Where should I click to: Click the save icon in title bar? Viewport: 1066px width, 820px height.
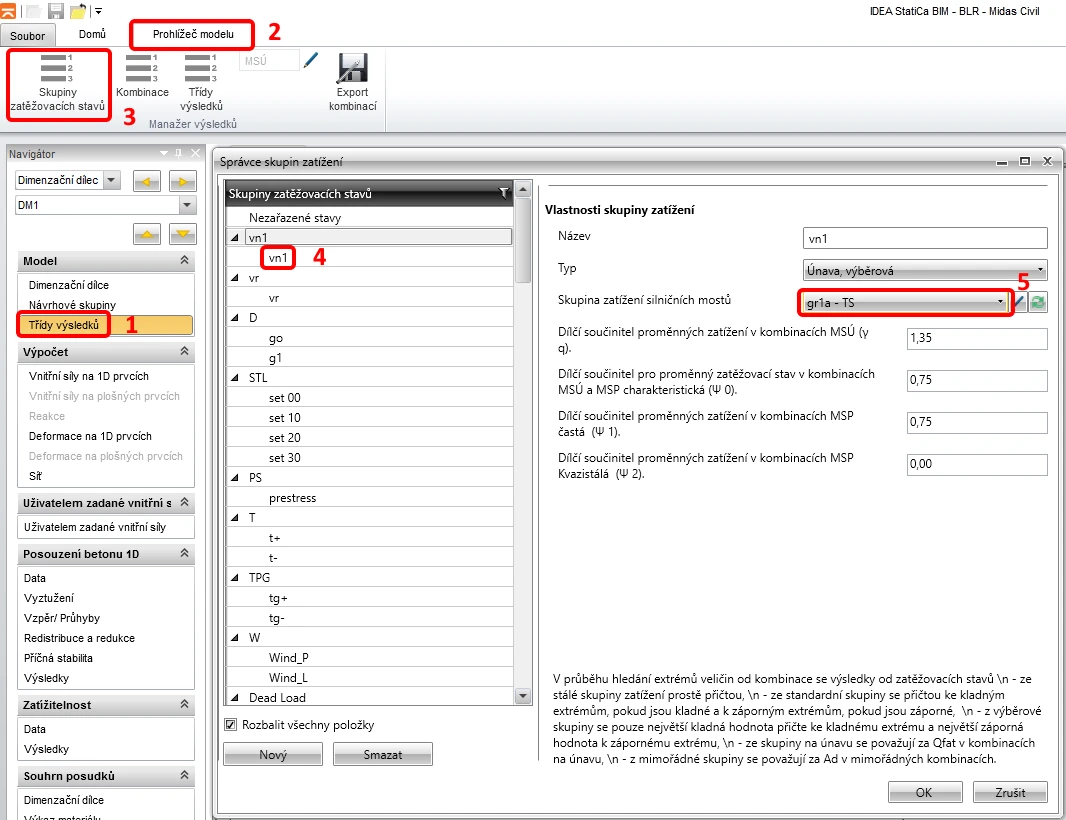(56, 10)
